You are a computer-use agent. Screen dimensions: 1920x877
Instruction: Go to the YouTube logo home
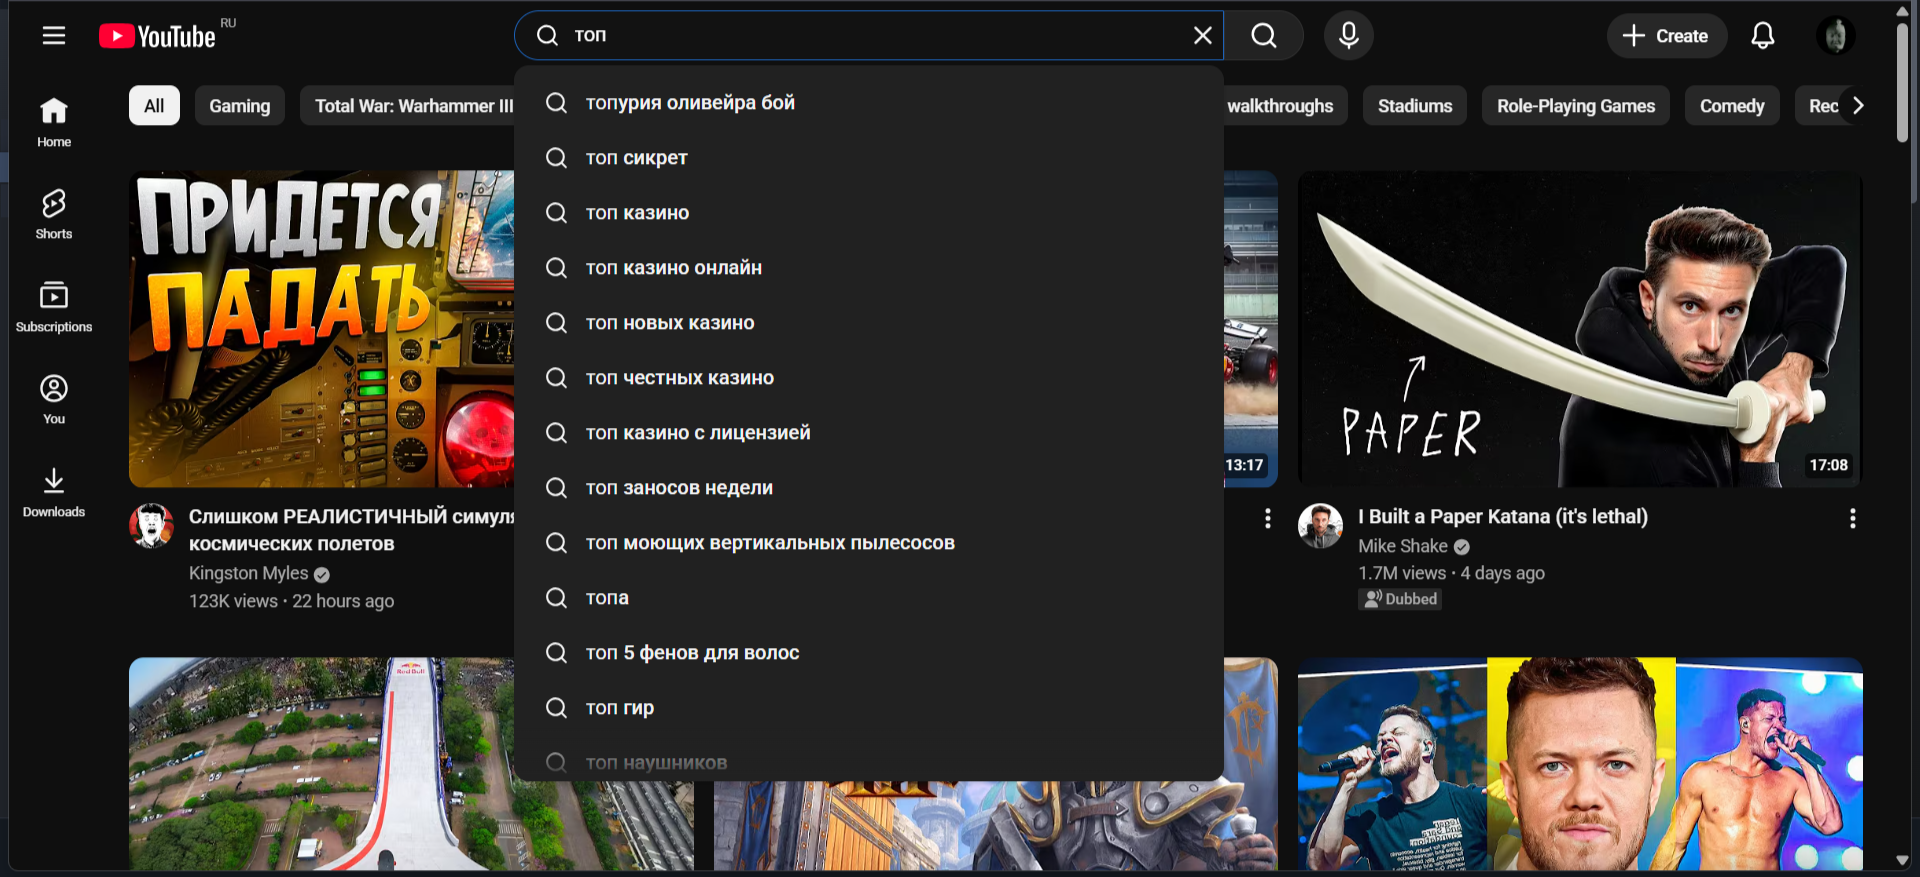tap(158, 36)
